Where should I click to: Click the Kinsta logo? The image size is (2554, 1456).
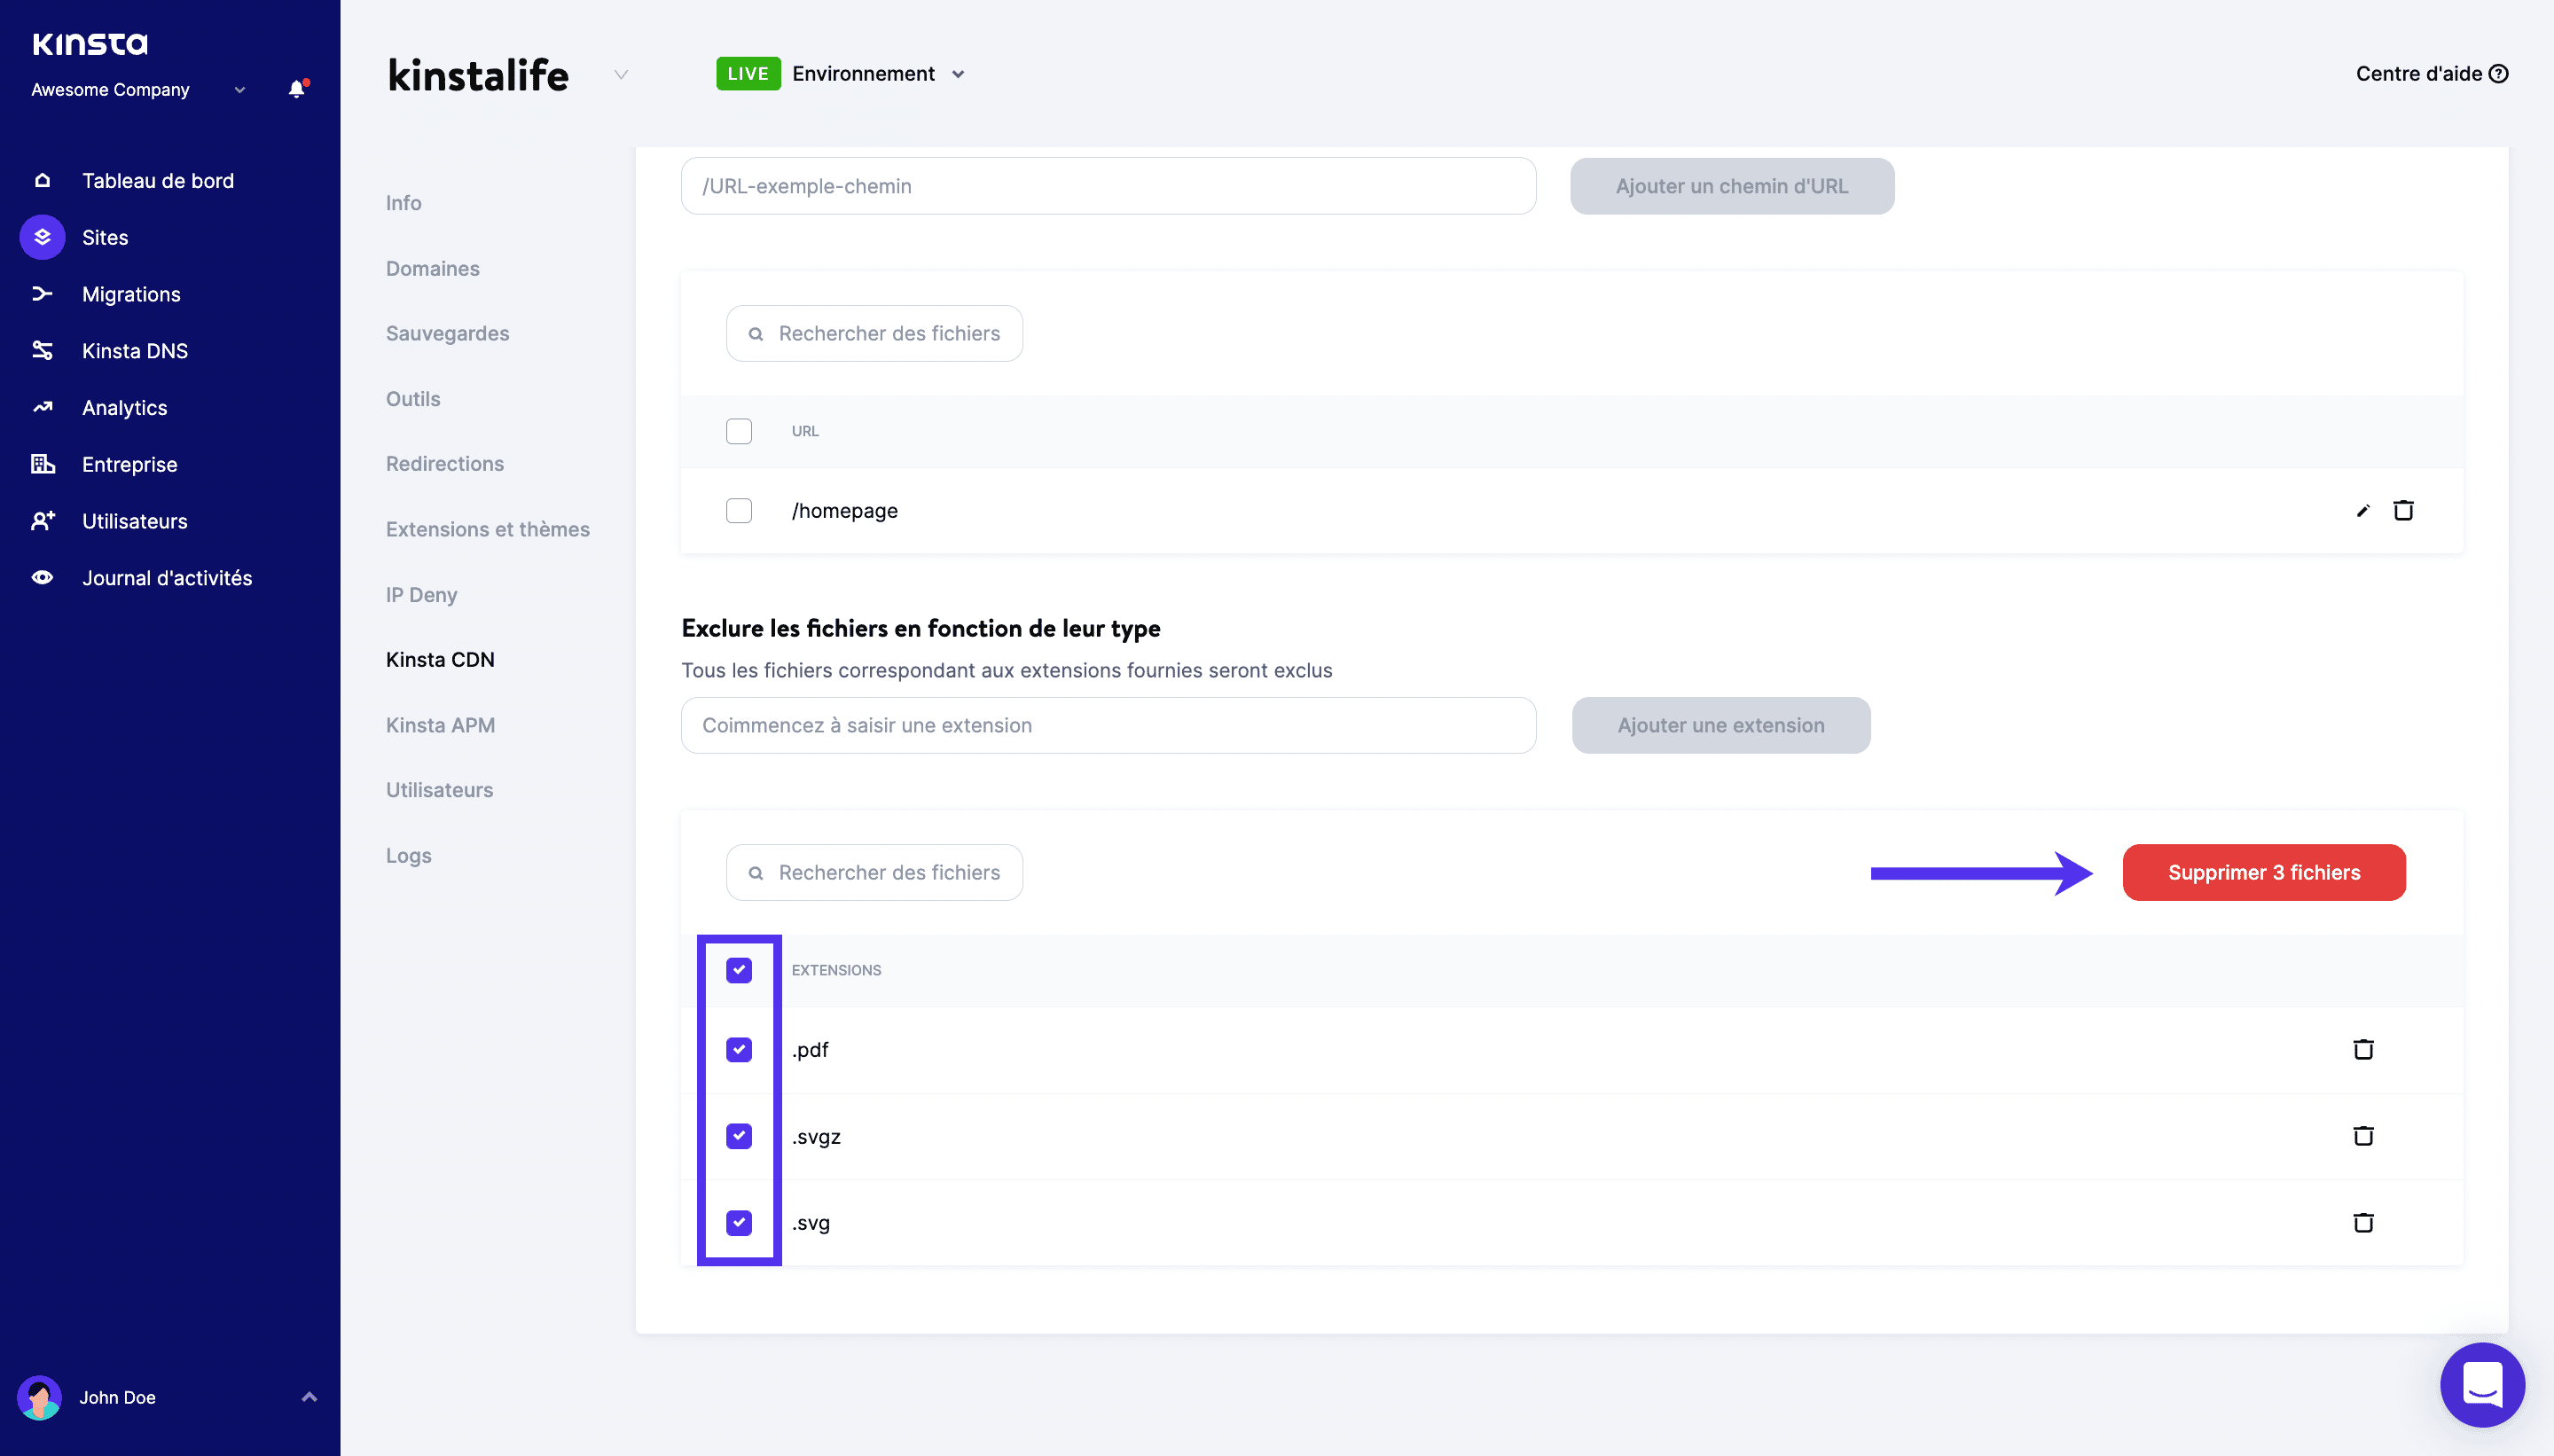[90, 43]
